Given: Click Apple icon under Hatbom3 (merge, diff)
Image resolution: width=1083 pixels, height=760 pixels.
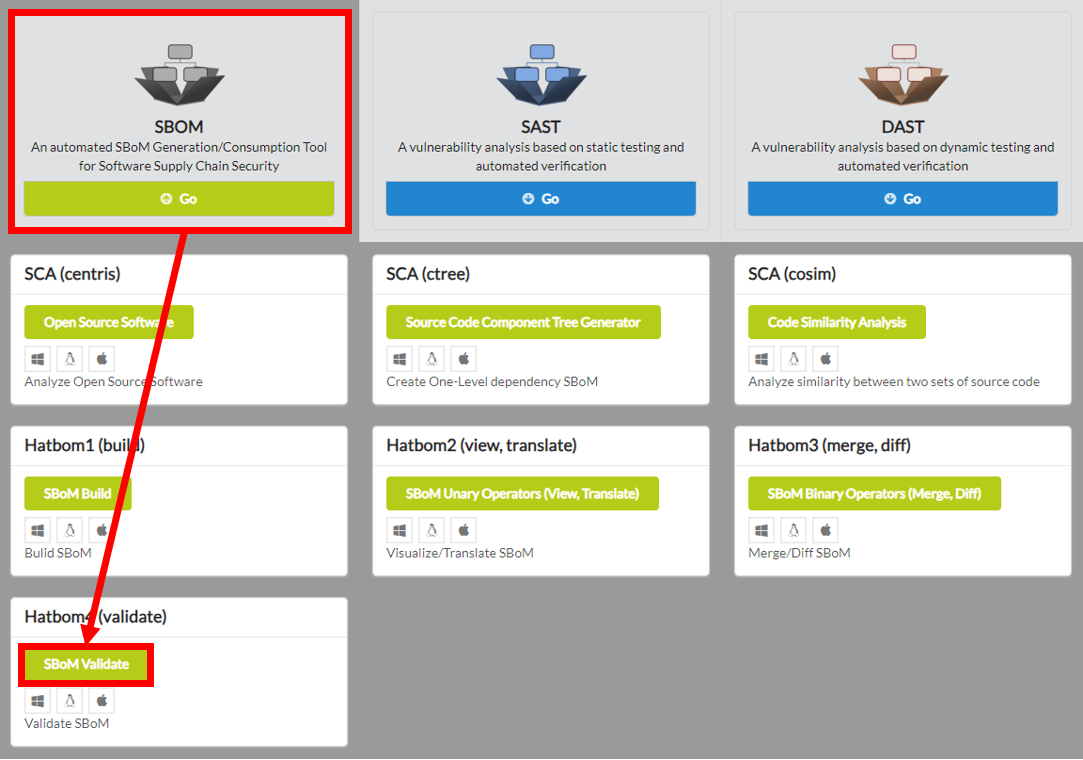Looking at the screenshot, I should (x=826, y=530).
